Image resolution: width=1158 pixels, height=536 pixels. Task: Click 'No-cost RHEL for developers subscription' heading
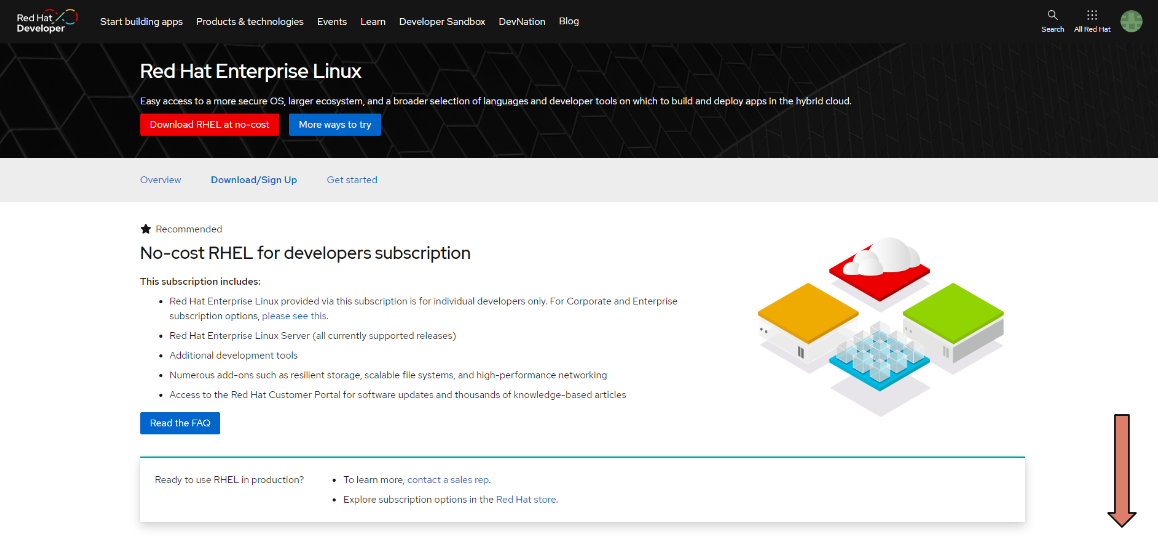coord(305,253)
